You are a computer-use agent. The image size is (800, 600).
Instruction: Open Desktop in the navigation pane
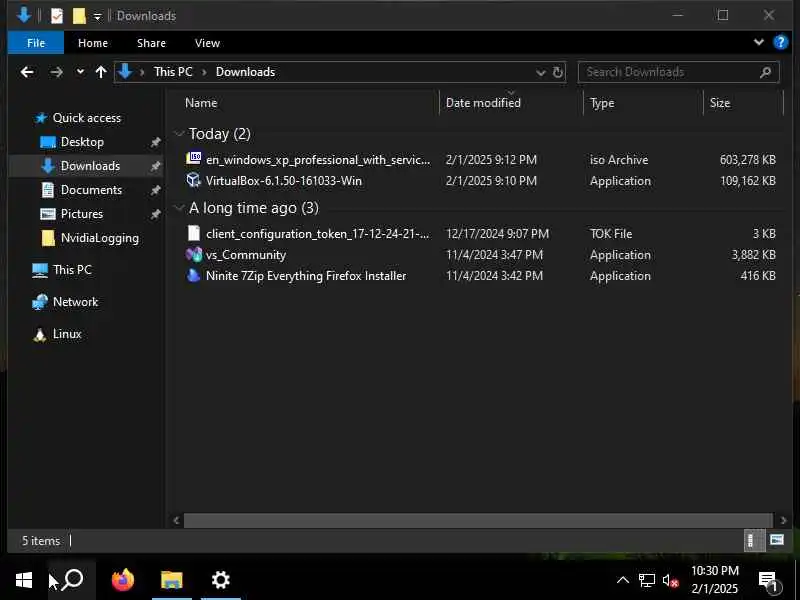[x=82, y=142]
